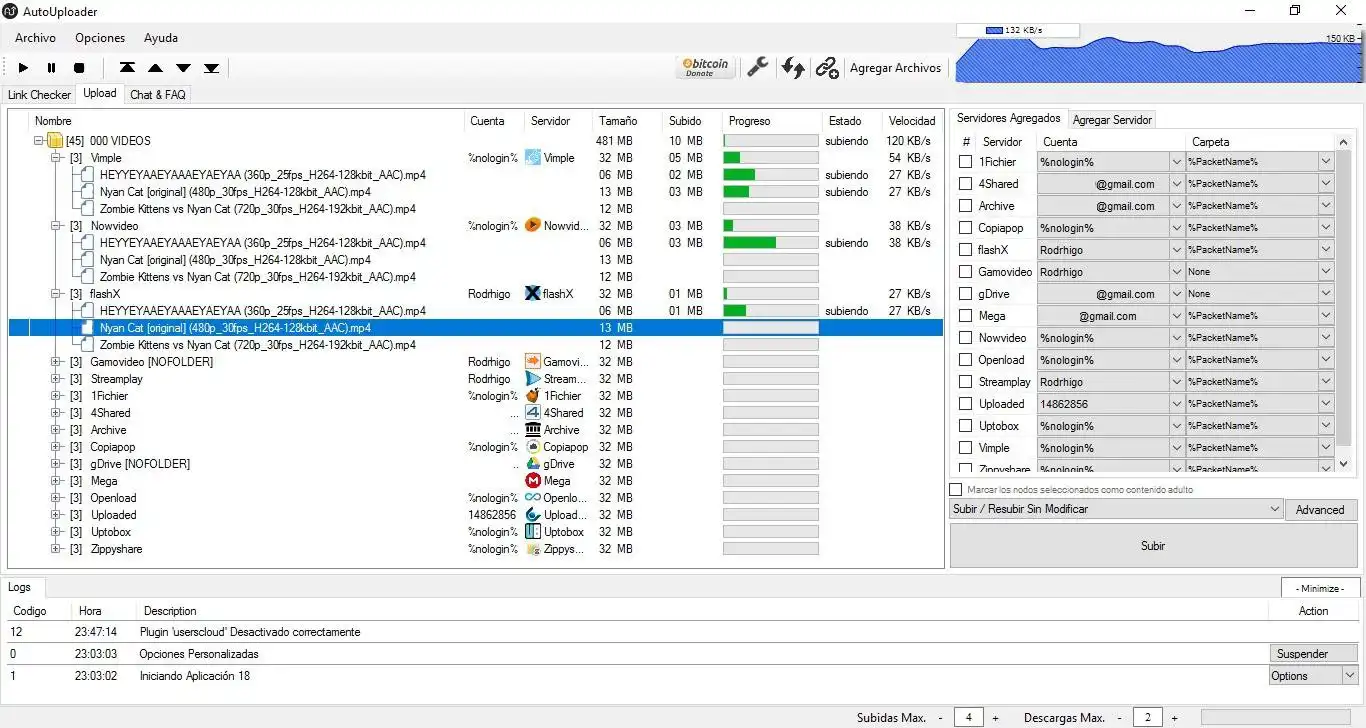Check the gDrive server checkbox
This screenshot has width=1366, height=728.
[x=966, y=294]
